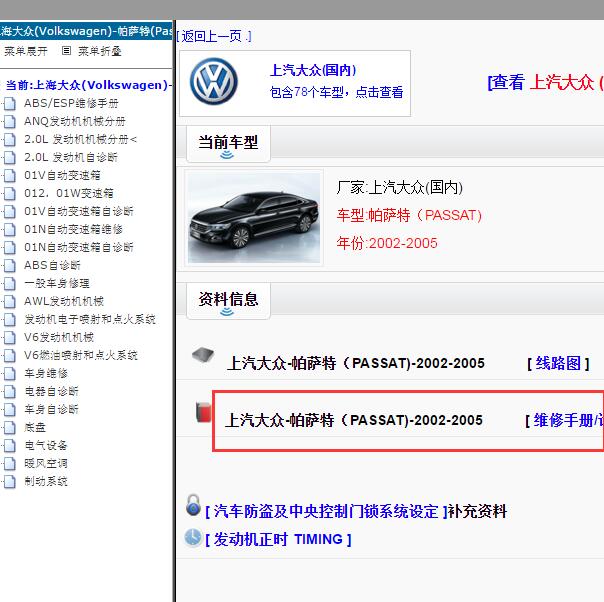This screenshot has height=602, width=604.
Task: Open the document icon beside 制动系统
Action: [10, 482]
